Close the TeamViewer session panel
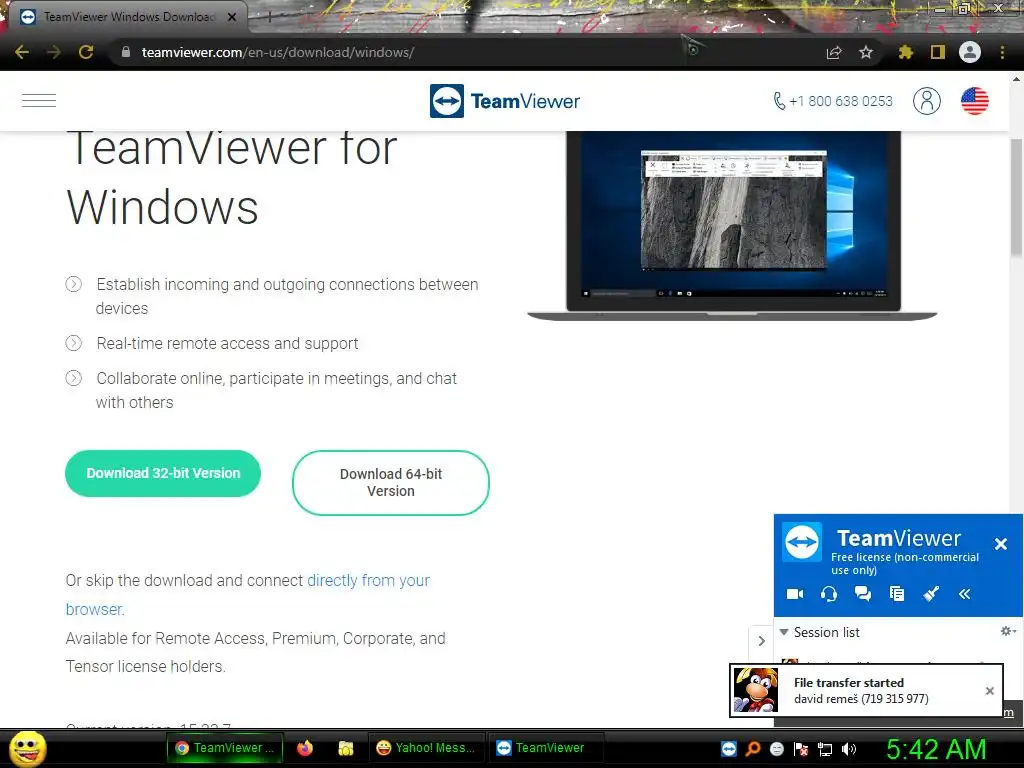The image size is (1024, 768). [1000, 543]
